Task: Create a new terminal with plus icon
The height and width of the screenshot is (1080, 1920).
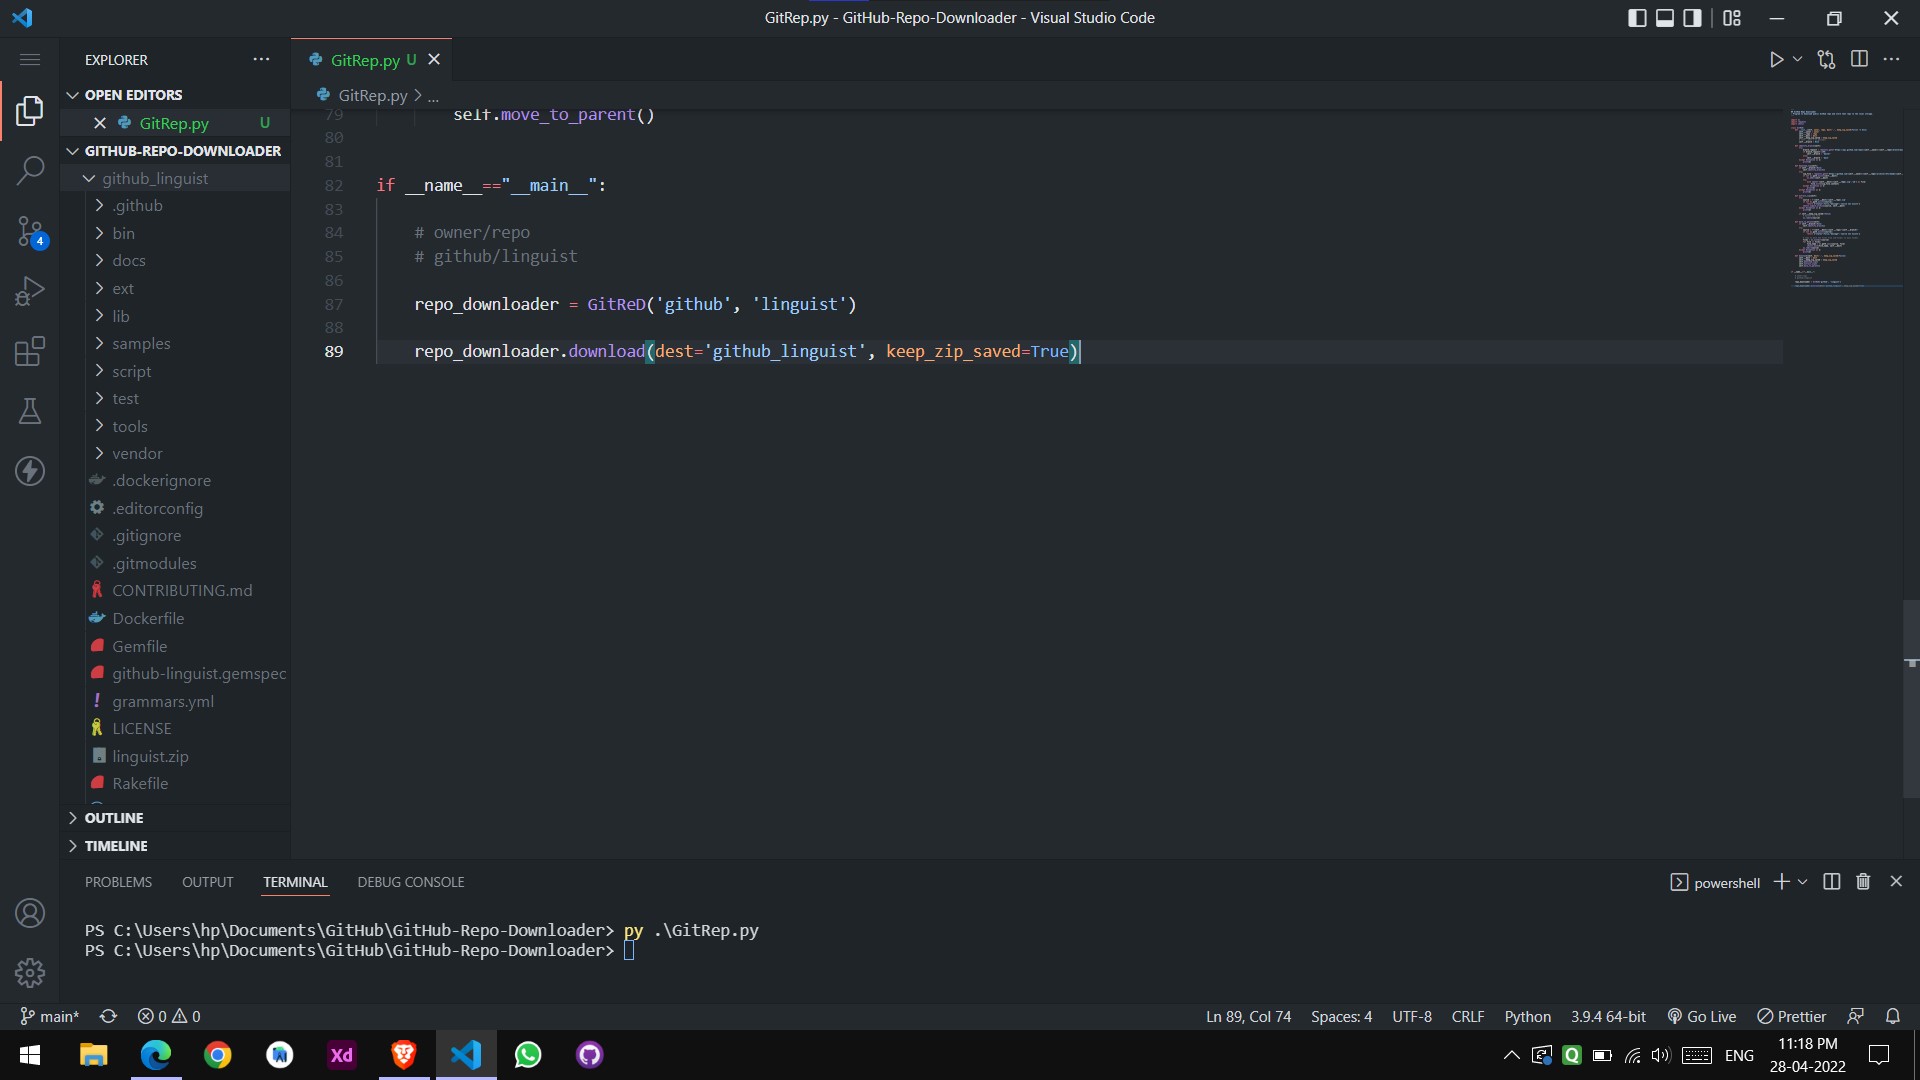Action: click(x=1781, y=882)
